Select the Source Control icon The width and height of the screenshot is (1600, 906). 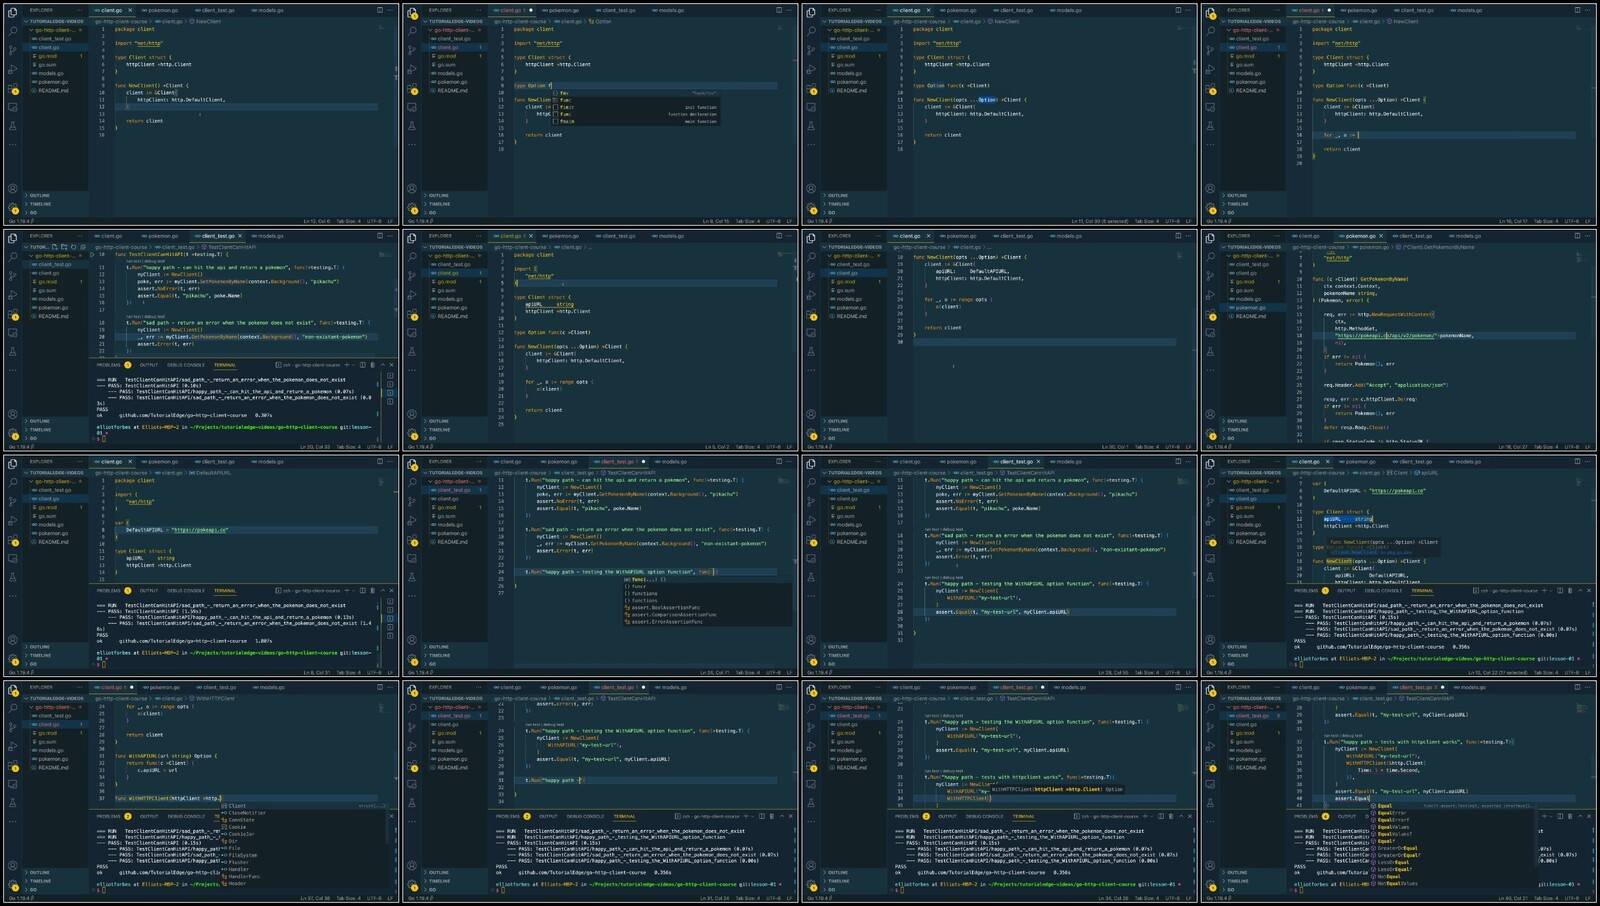[x=12, y=51]
